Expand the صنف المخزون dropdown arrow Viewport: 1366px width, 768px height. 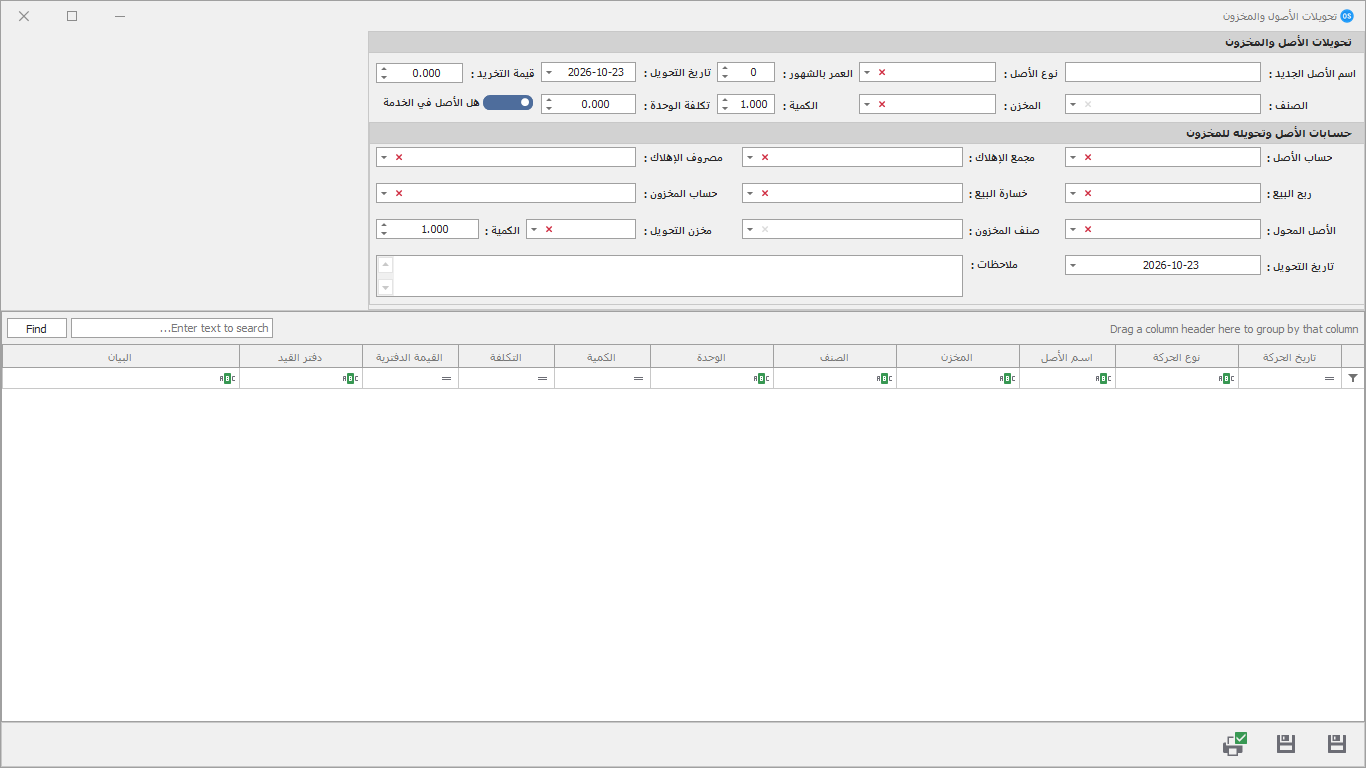click(750, 230)
